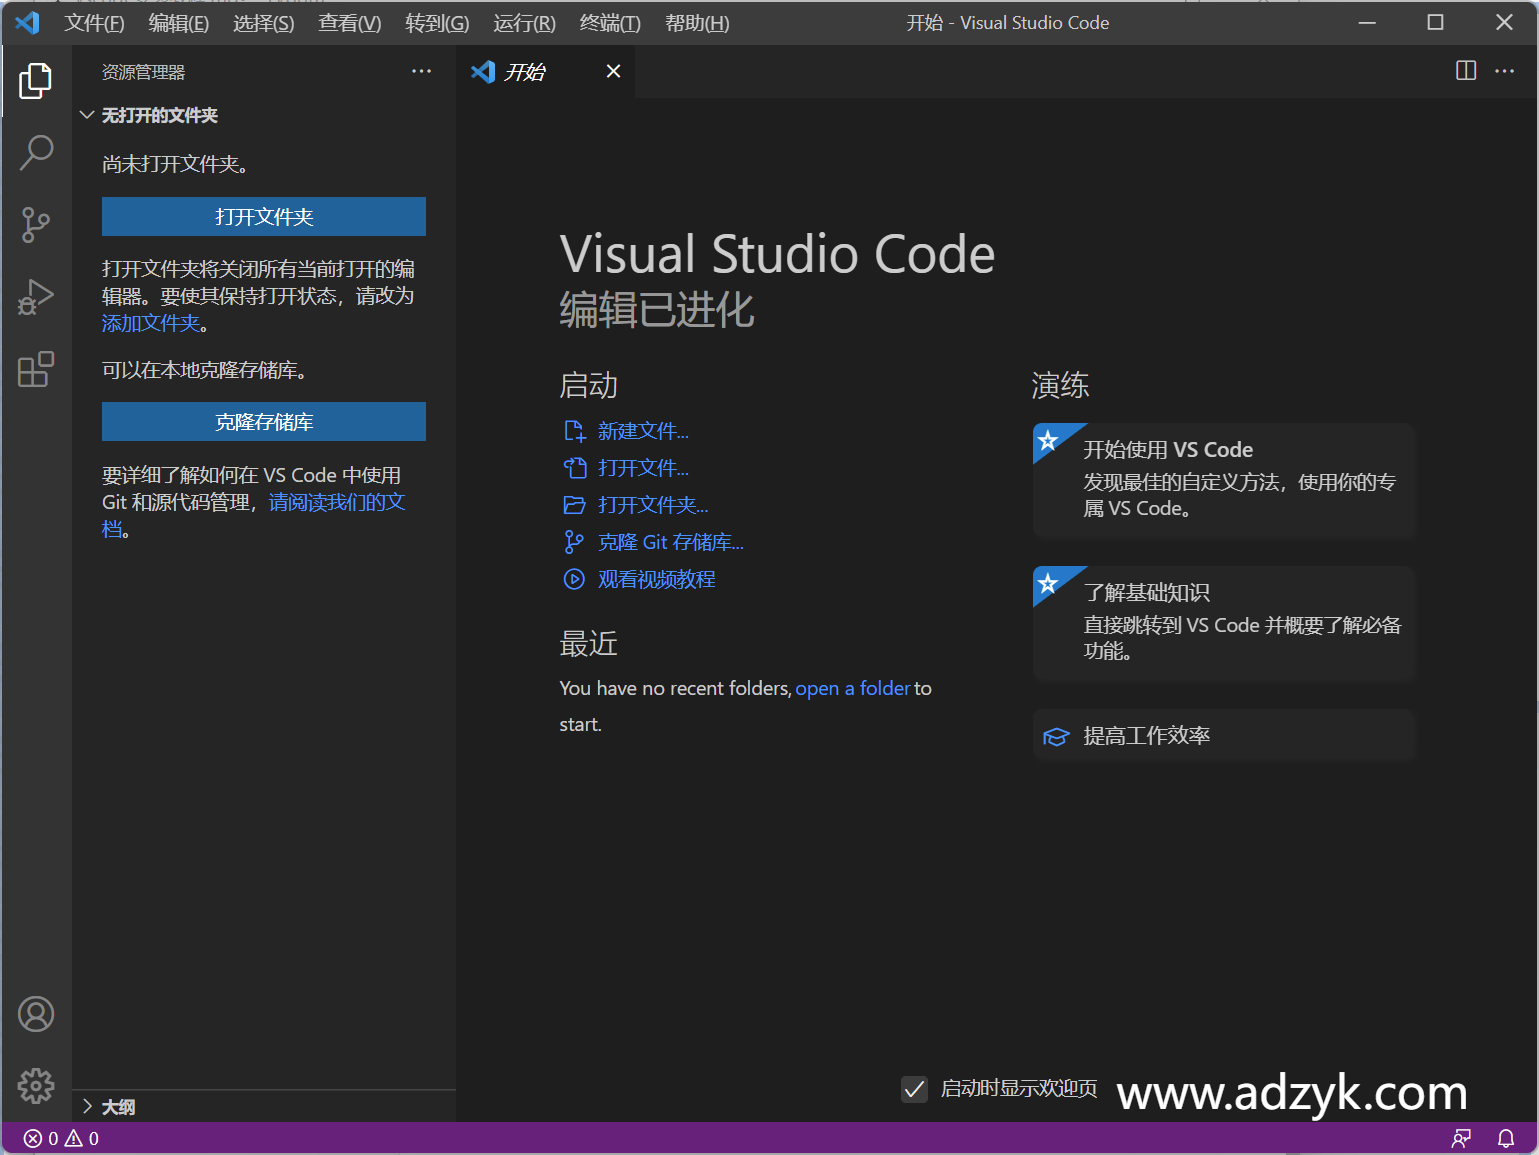
Task: Click the remote indicator icon in status bar
Action: (x=1462, y=1138)
